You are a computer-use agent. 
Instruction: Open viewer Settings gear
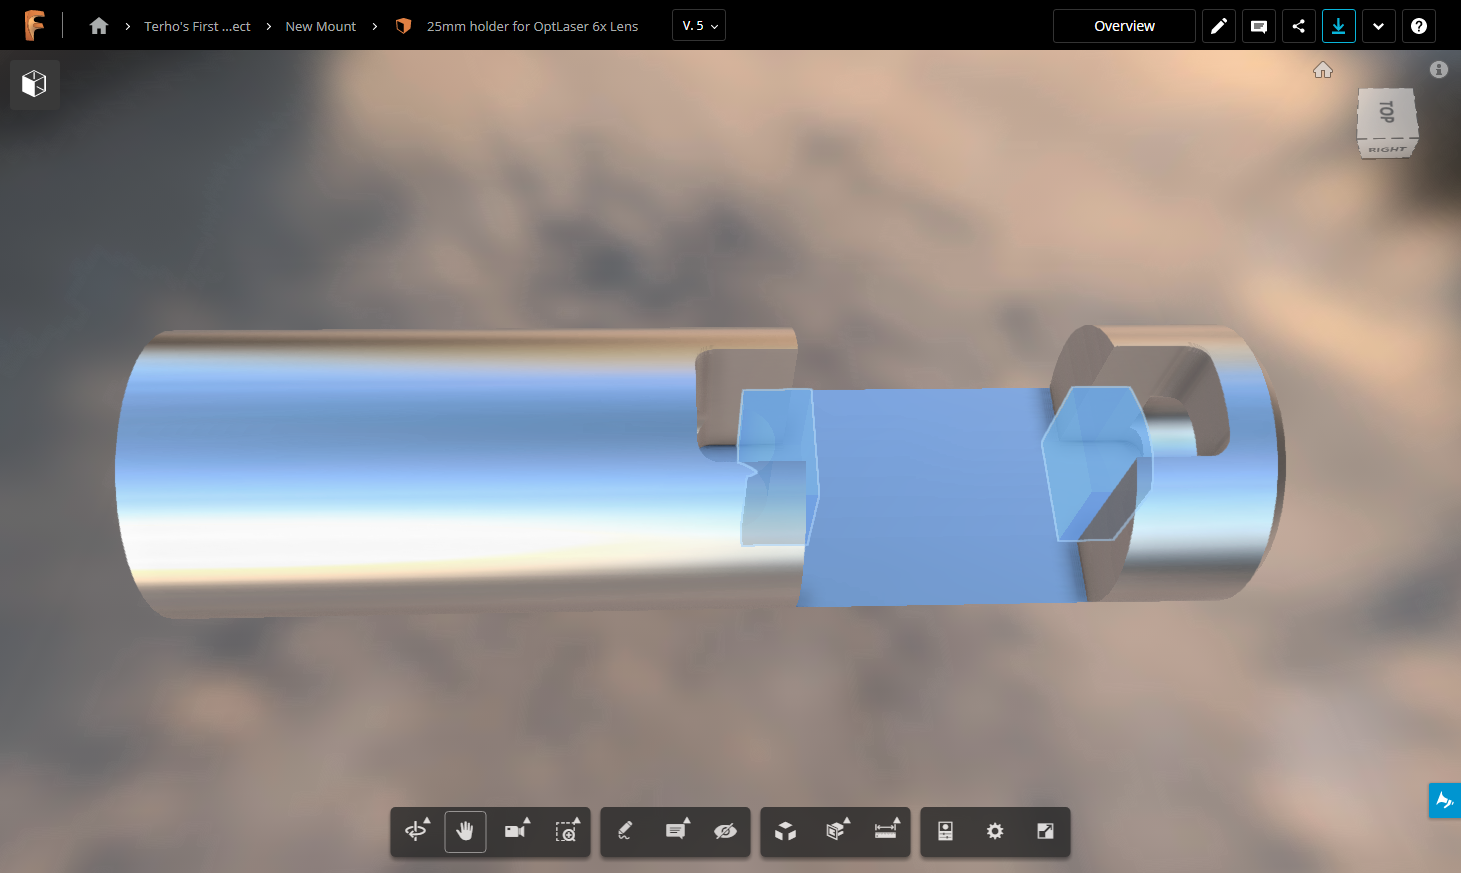(x=995, y=831)
